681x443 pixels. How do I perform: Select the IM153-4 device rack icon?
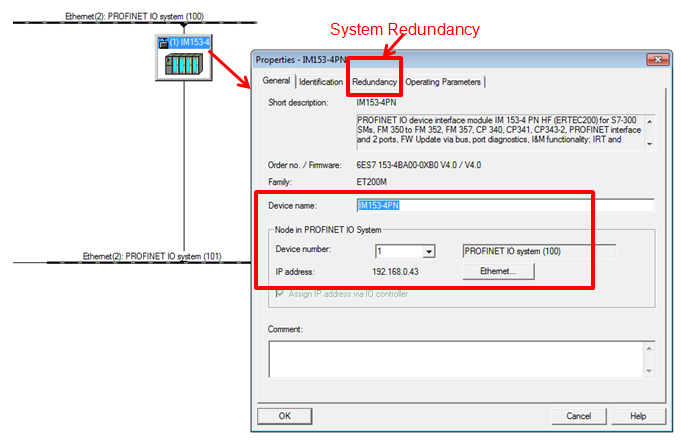coord(184,64)
